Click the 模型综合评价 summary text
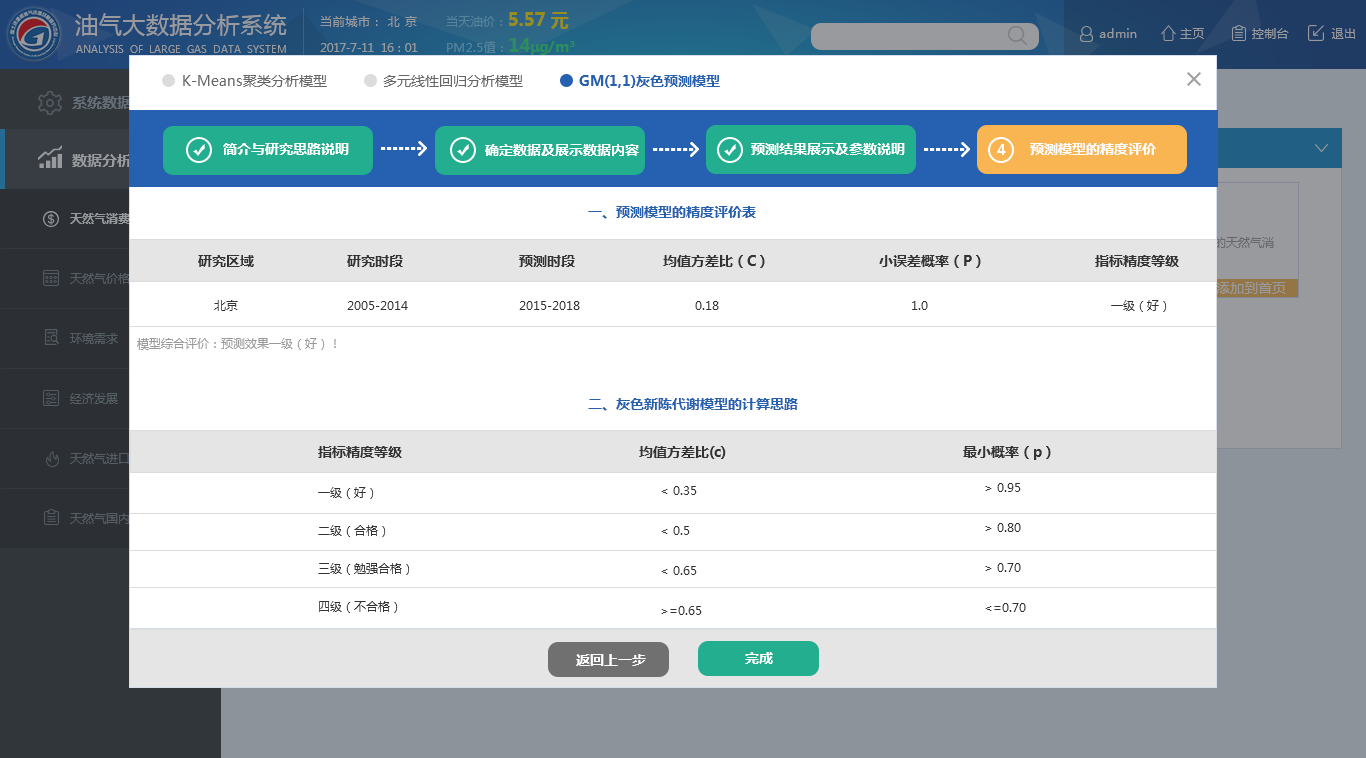The image size is (1366, 758). (238, 344)
